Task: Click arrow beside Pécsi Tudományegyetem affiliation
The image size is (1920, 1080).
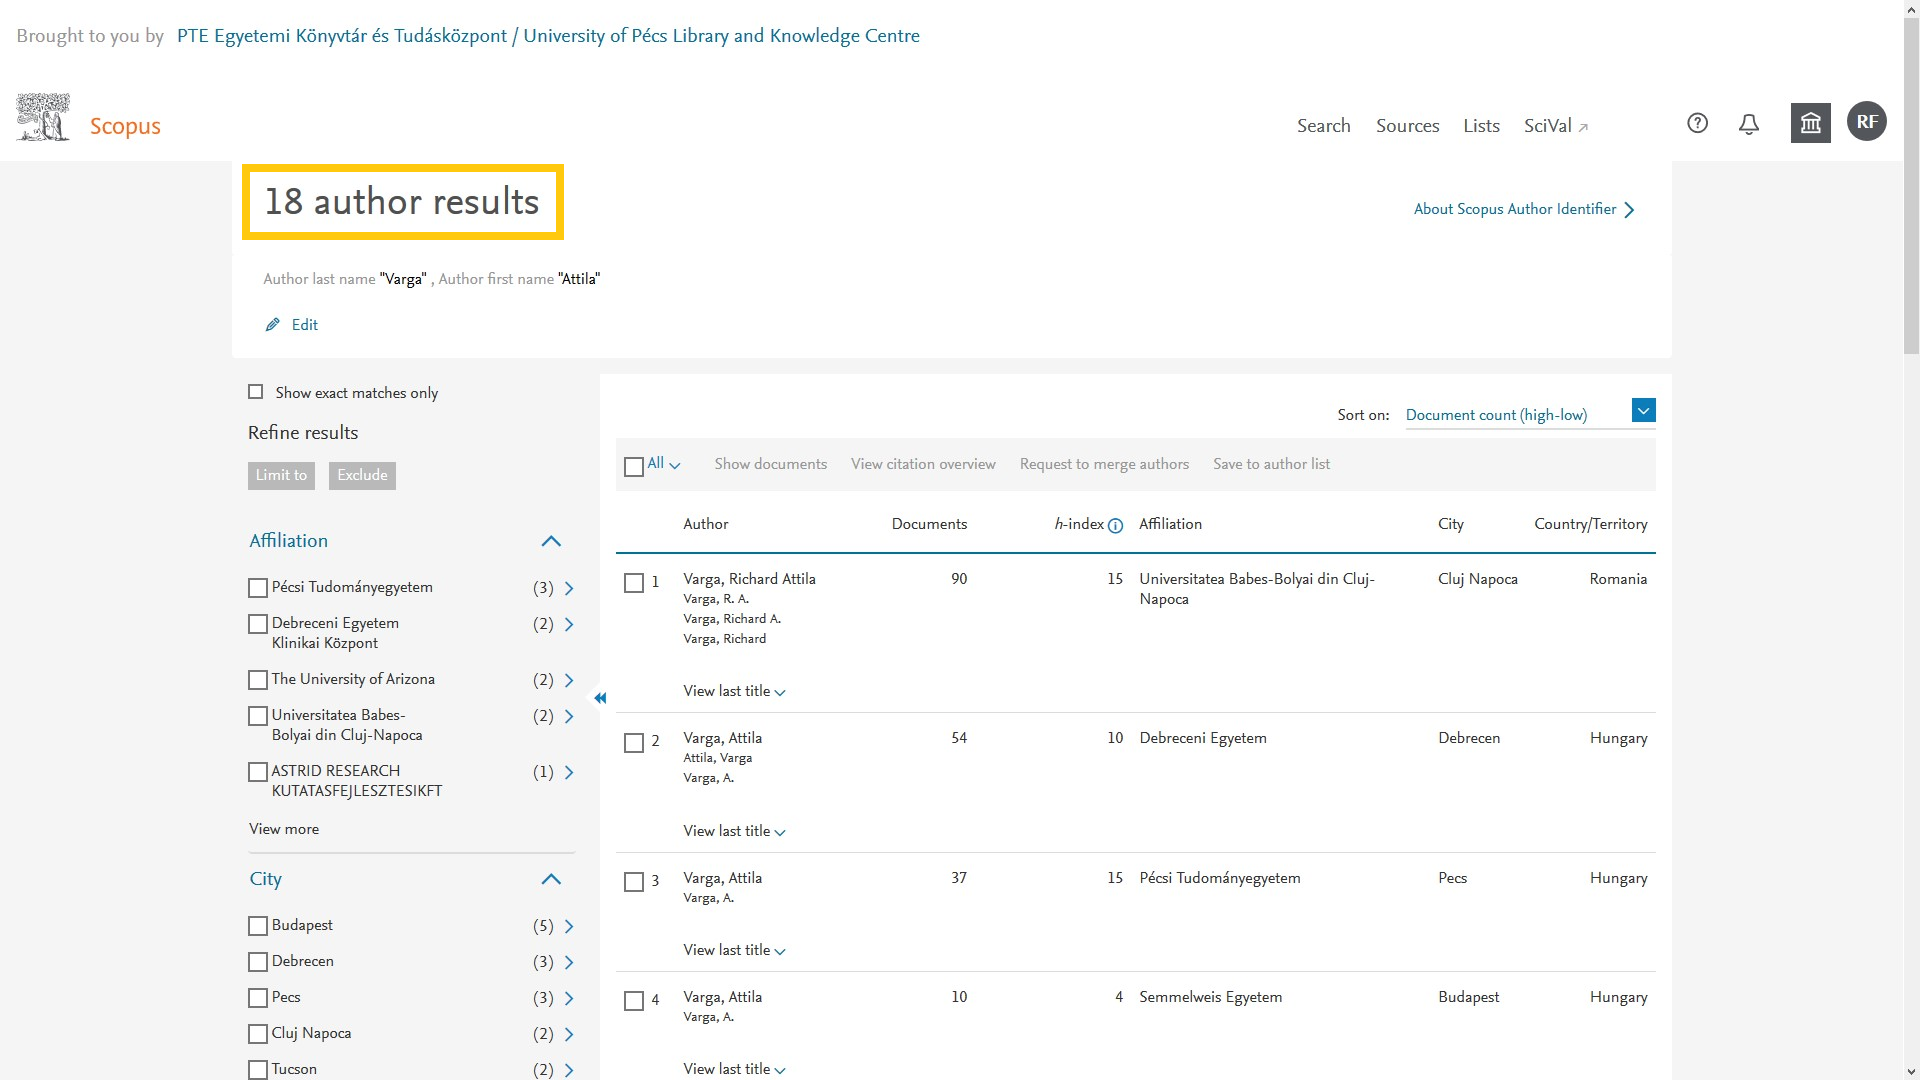Action: coord(569,588)
